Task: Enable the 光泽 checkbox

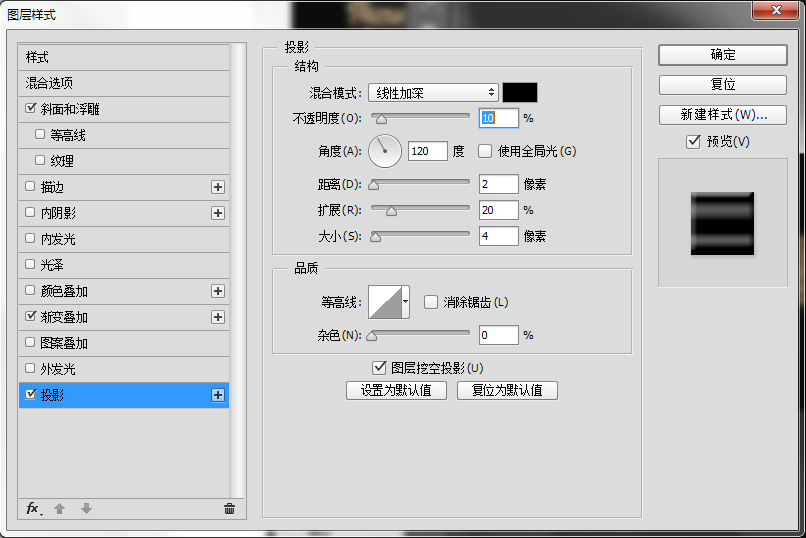Action: pos(30,264)
